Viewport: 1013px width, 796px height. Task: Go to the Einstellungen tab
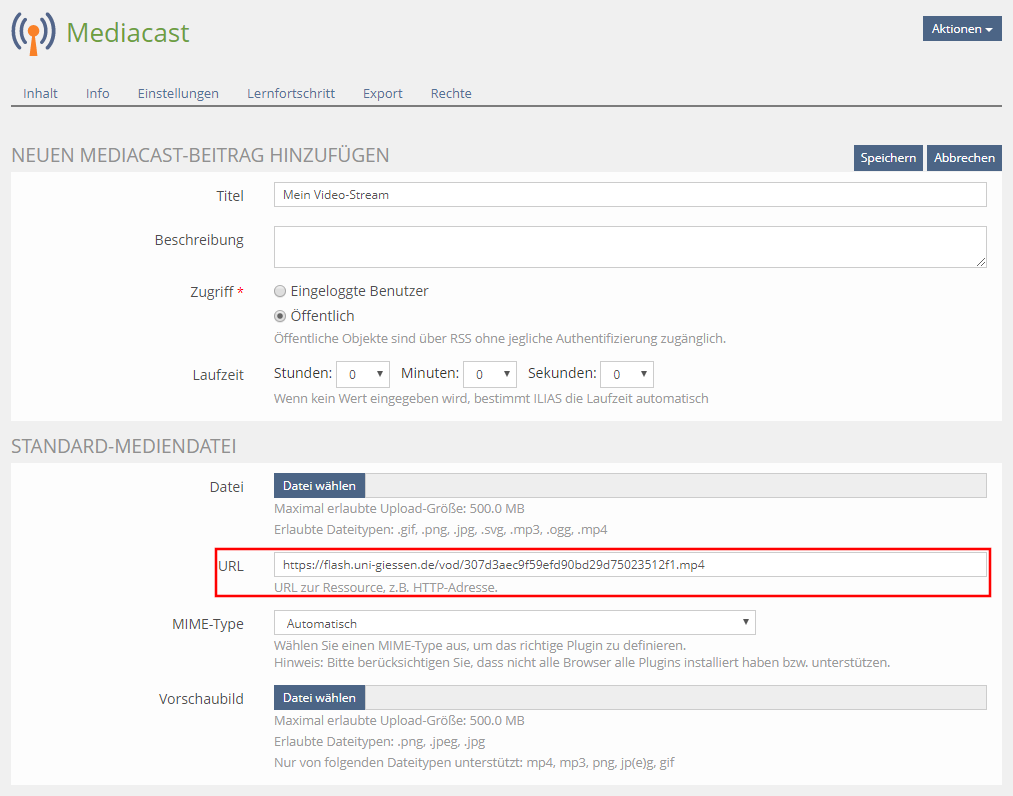tap(178, 93)
